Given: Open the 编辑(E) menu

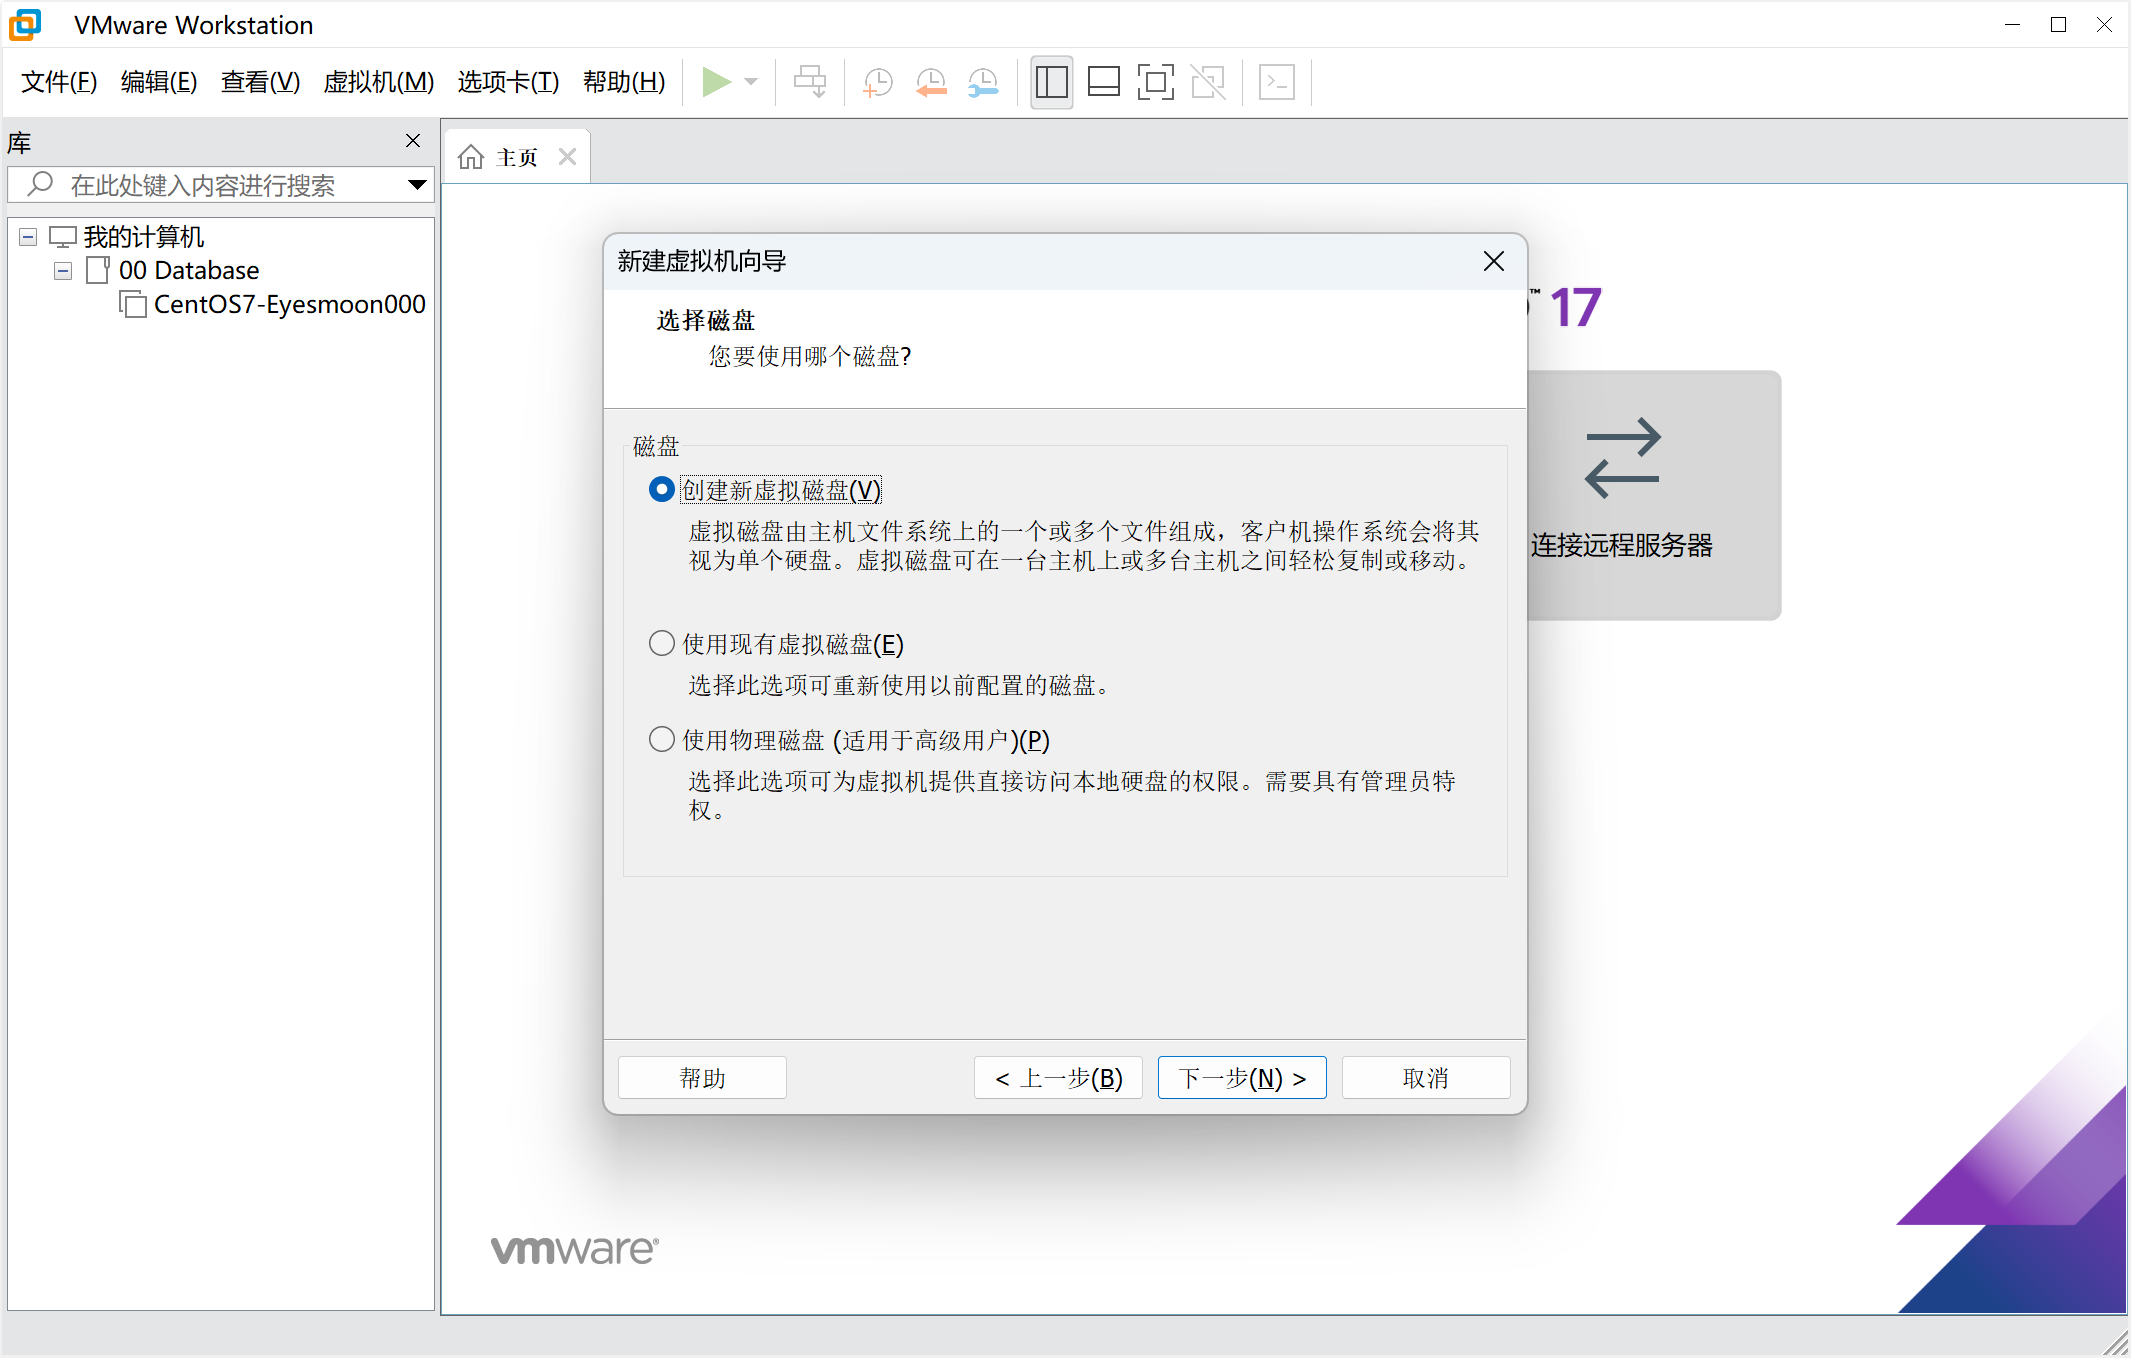Looking at the screenshot, I should [159, 82].
